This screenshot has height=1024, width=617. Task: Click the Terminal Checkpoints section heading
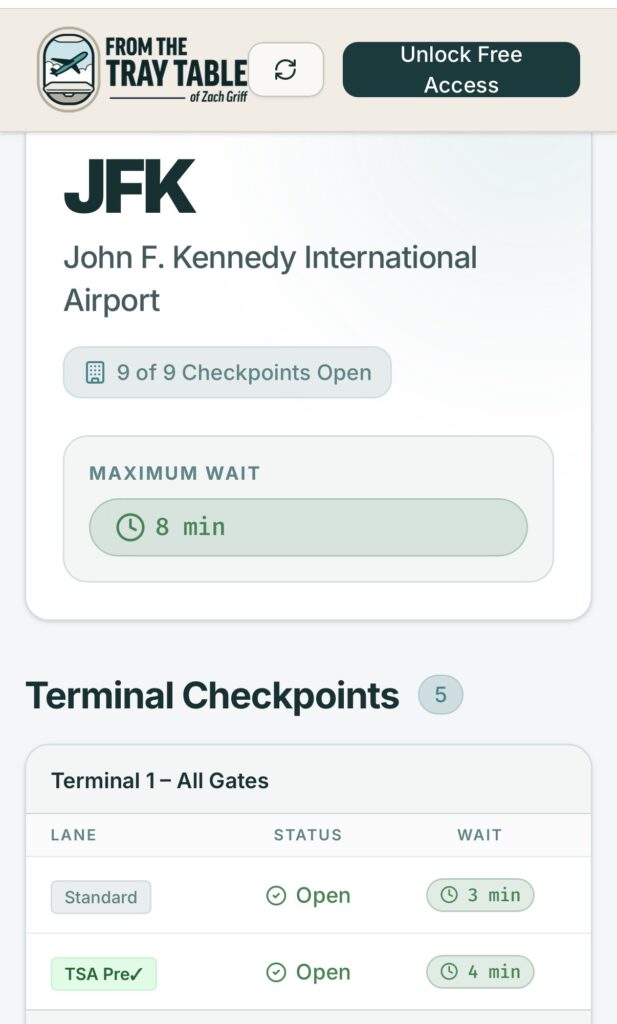tap(212, 696)
